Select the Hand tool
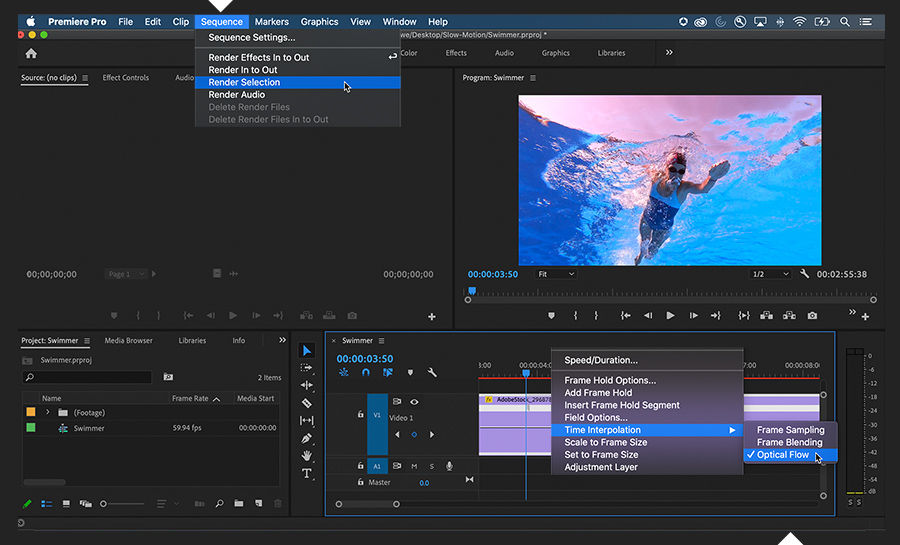Viewport: 900px width, 545px height. pos(307,456)
